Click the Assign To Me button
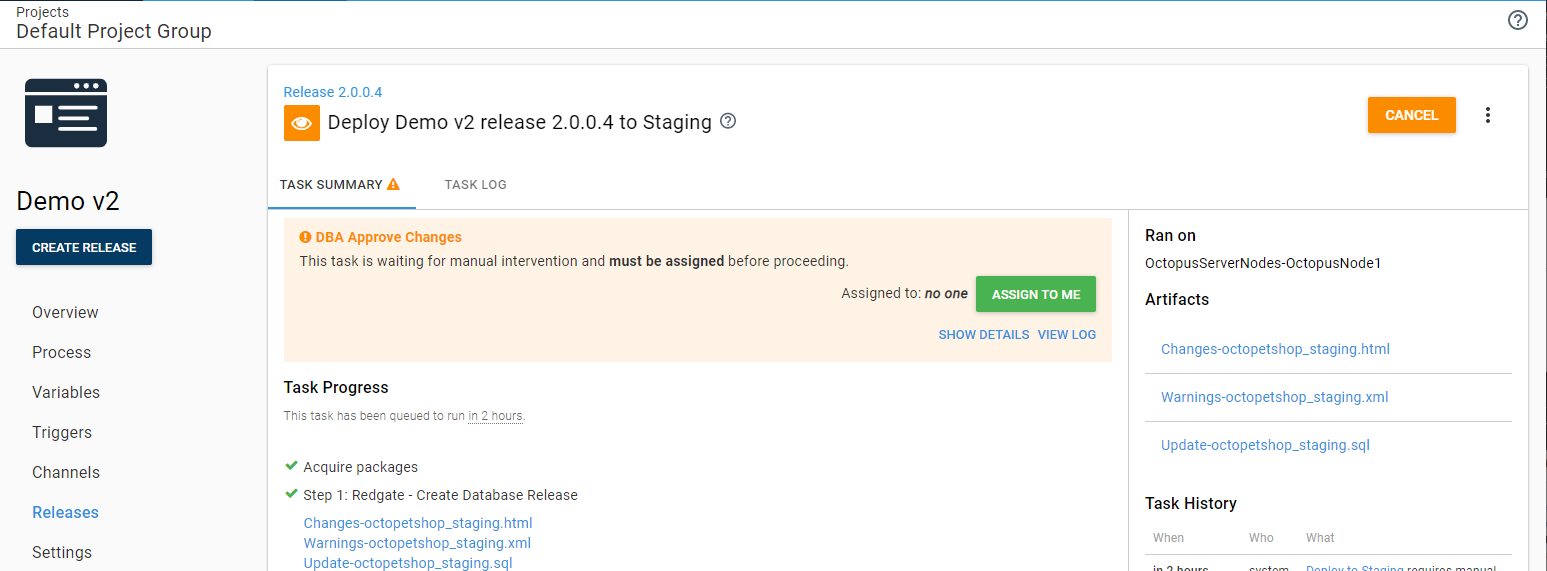The height and width of the screenshot is (571, 1547). (x=1035, y=294)
